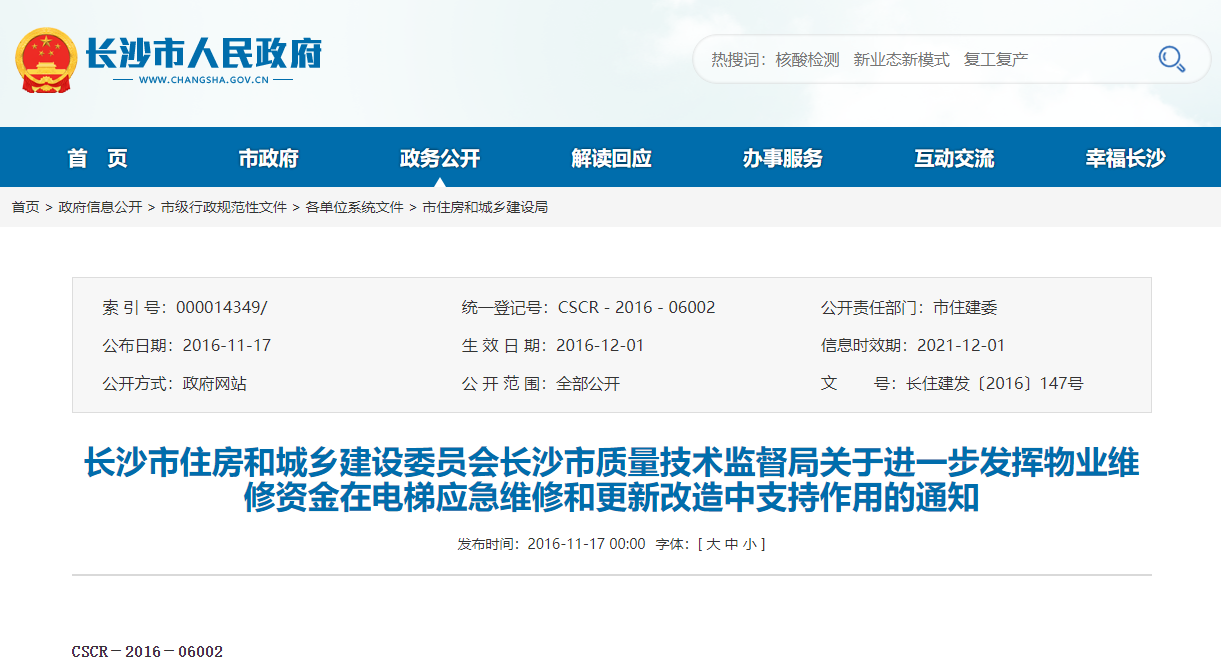
Task: Open 市级行政规范性文件 breadcrumb link
Action: 224,207
